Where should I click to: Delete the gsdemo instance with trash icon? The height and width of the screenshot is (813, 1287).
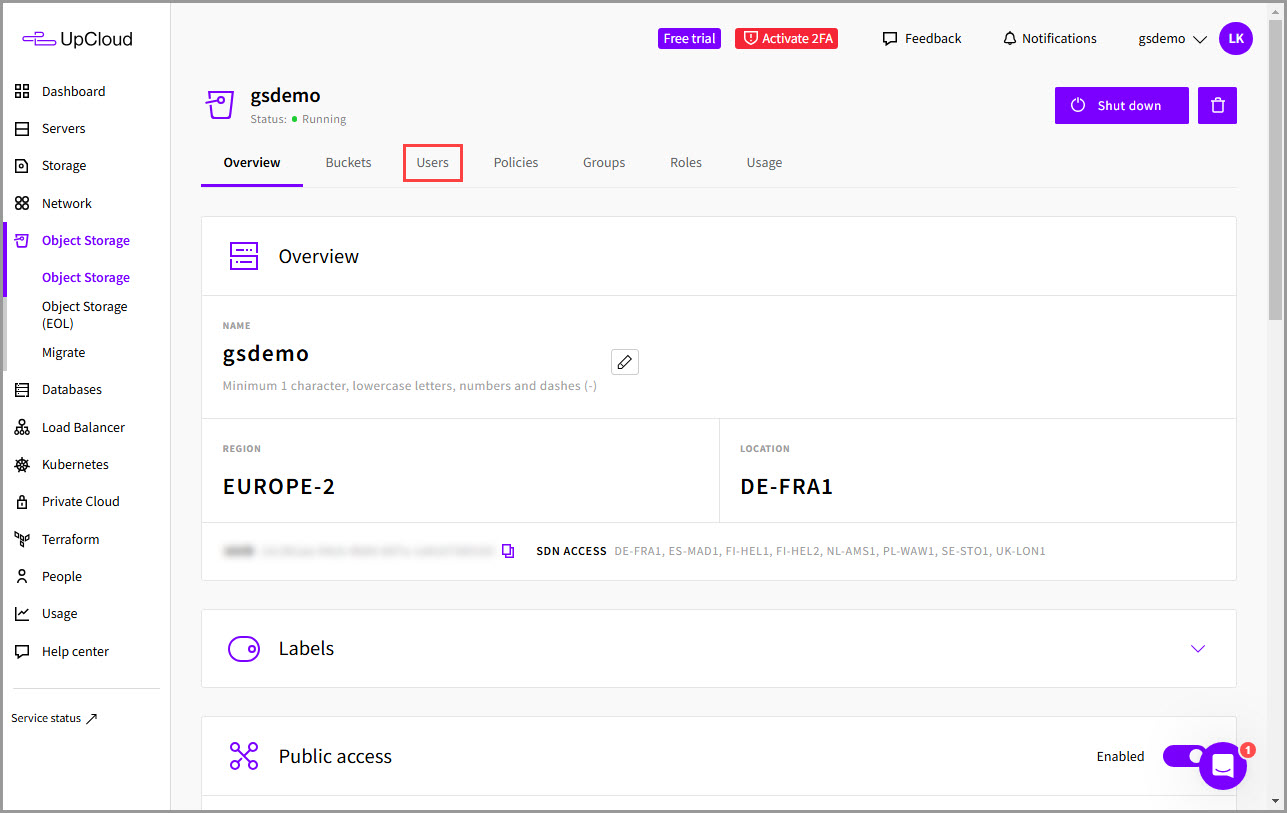click(1217, 105)
